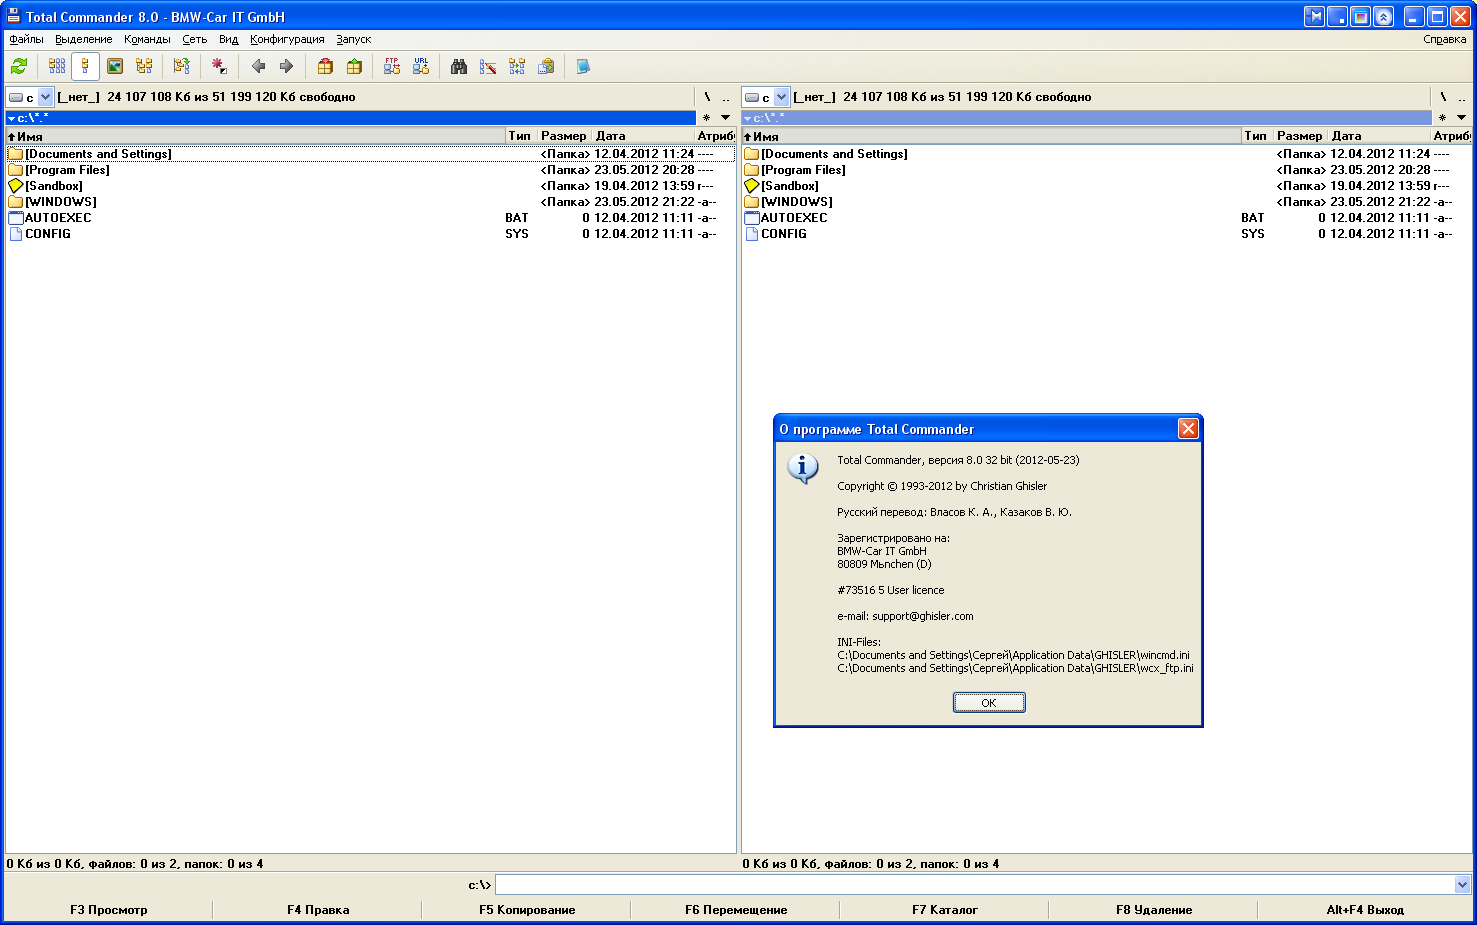Expand right panel directory history arrow
The width and height of the screenshot is (1477, 925).
click(1461, 118)
